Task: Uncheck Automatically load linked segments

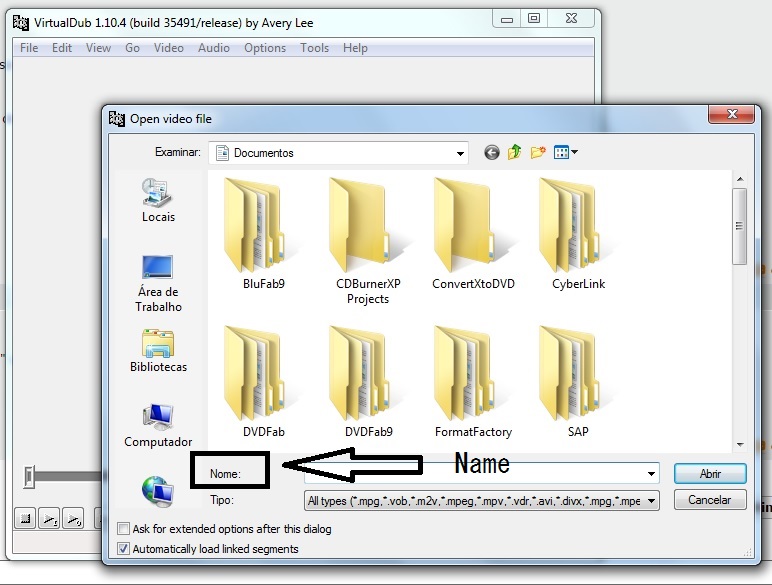Action: pos(123,549)
